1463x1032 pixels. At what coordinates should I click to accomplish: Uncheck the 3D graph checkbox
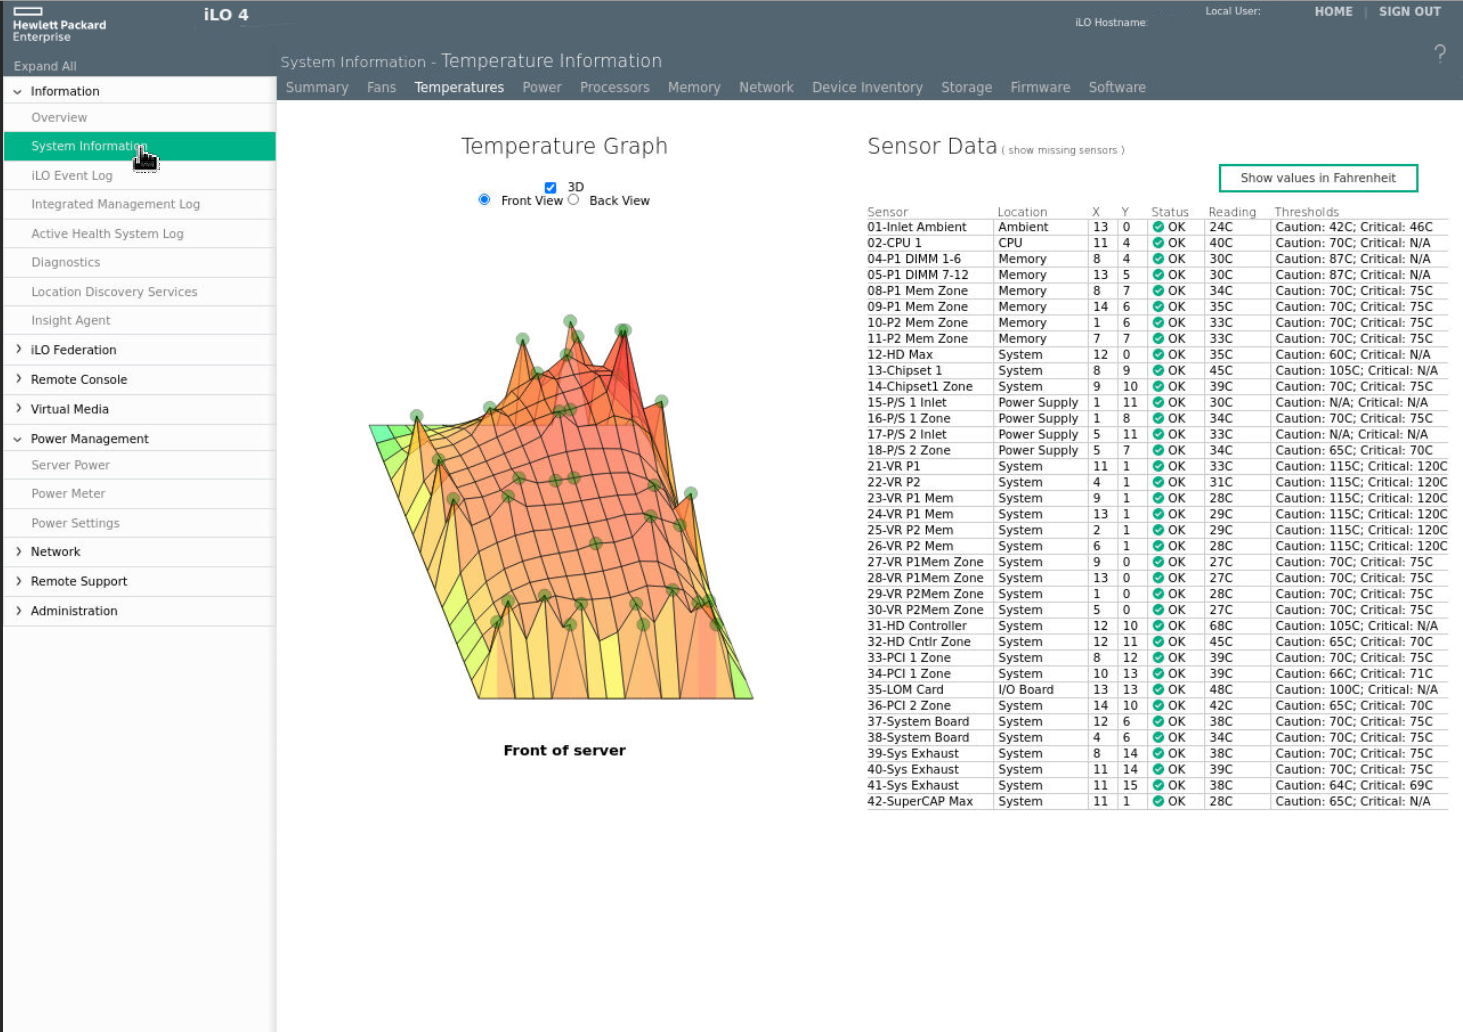pos(550,187)
